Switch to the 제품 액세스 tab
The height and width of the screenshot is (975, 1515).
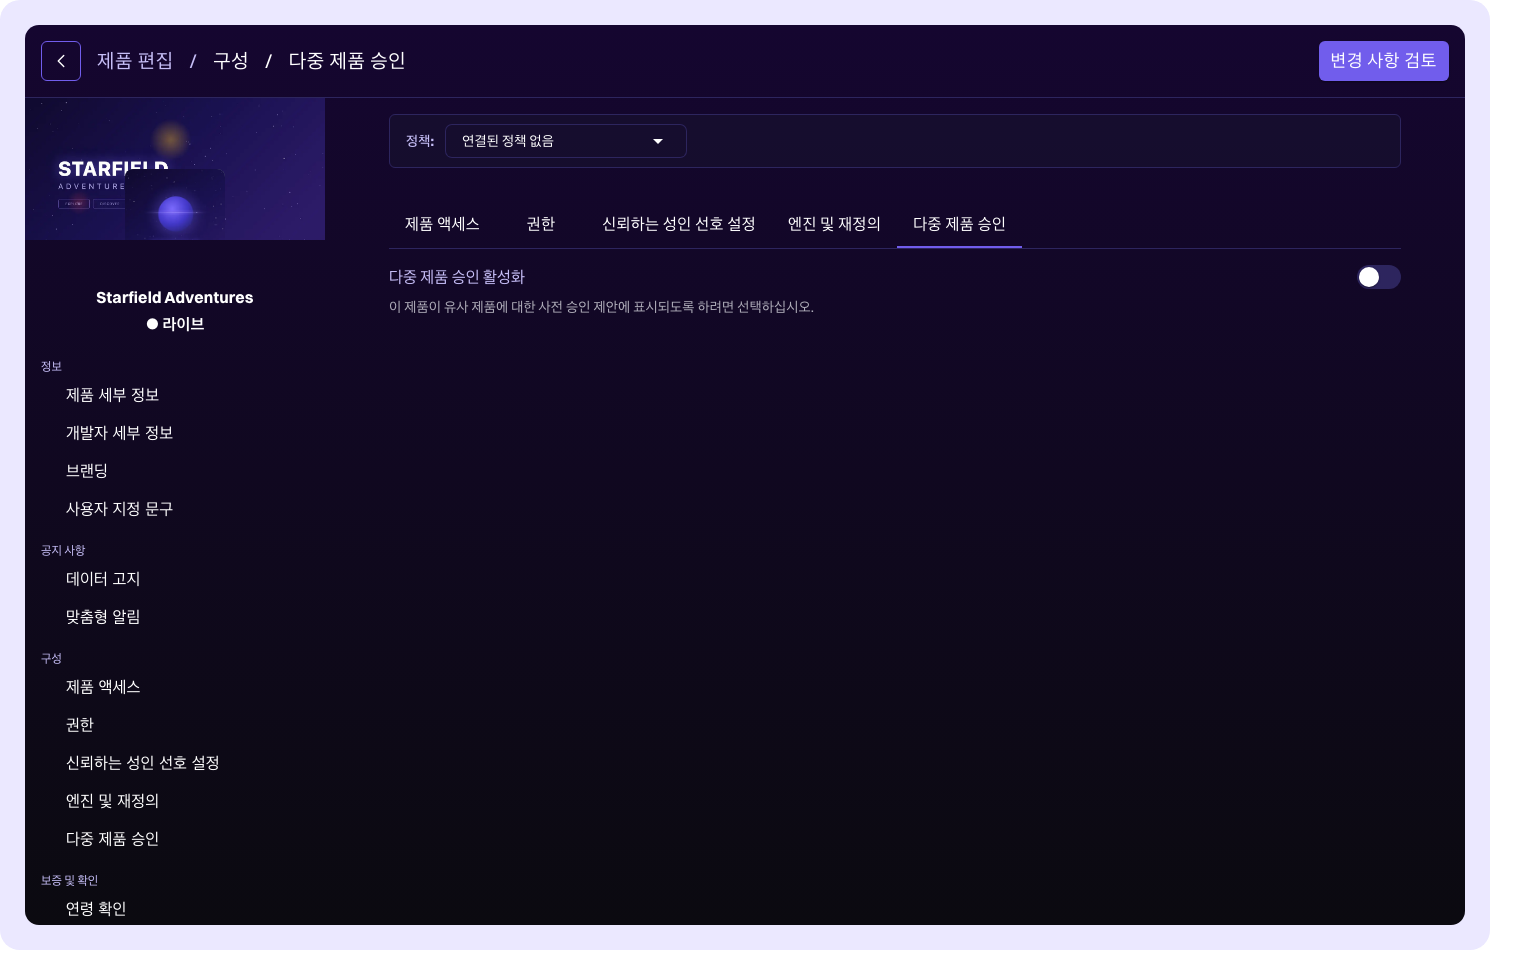(442, 224)
